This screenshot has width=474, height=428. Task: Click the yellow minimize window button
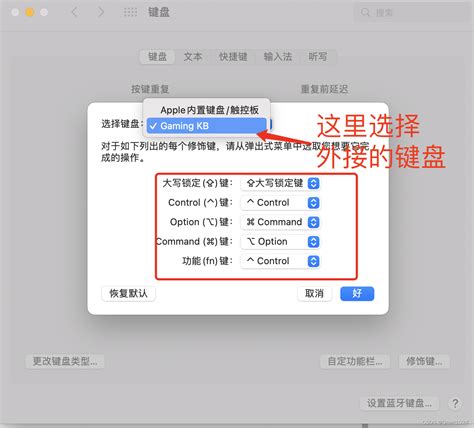pyautogui.click(x=30, y=12)
